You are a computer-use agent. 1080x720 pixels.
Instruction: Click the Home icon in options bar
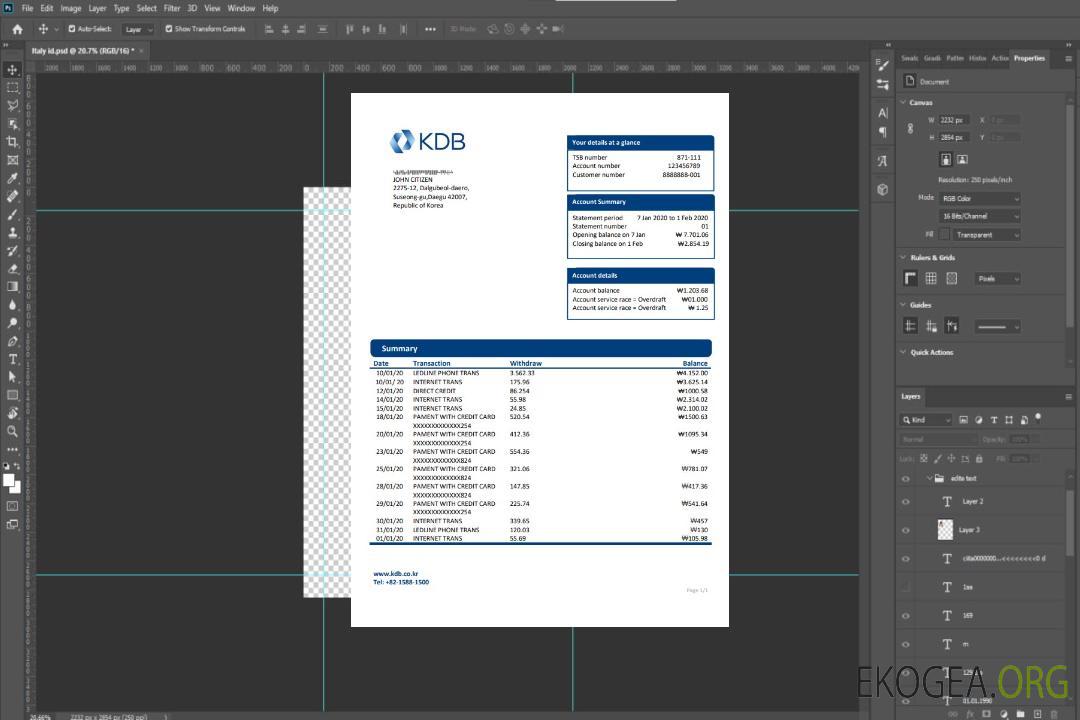pos(17,29)
